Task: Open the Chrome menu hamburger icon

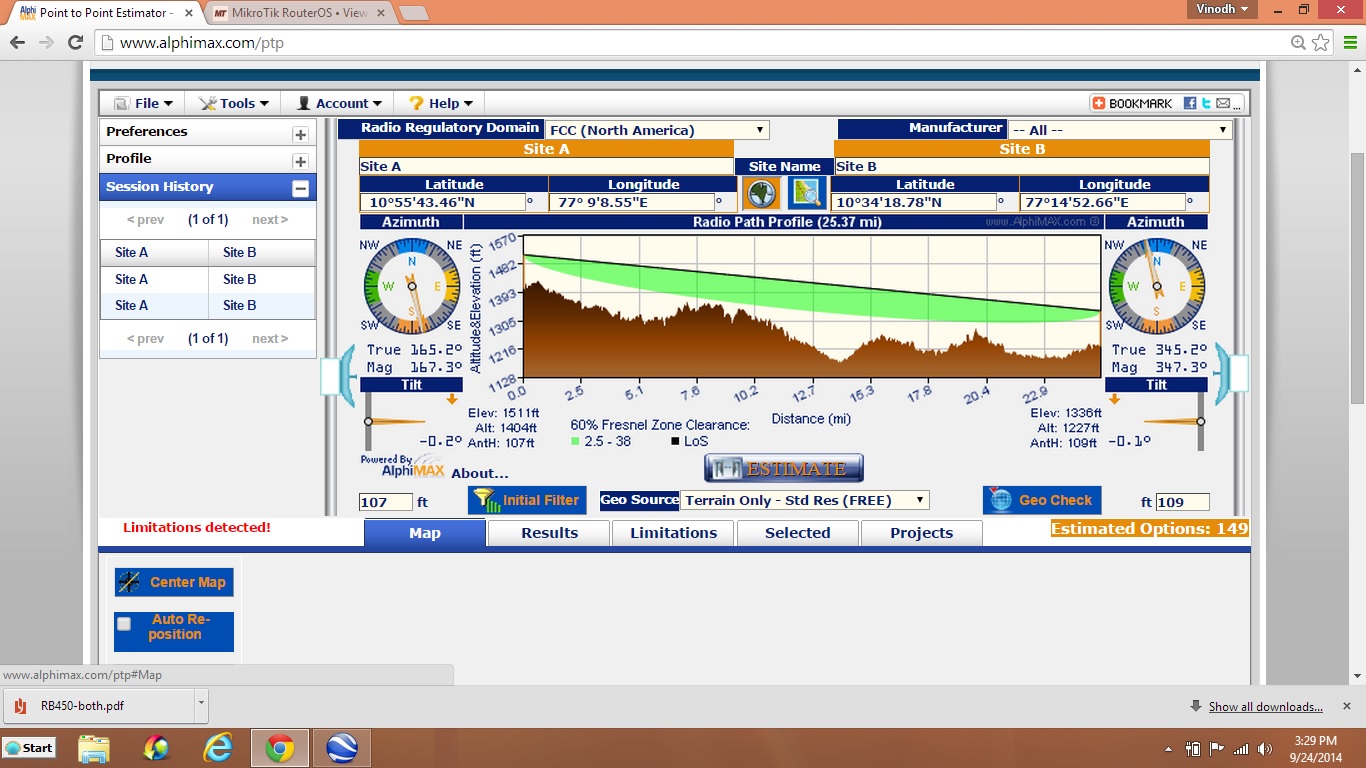Action: point(1349,42)
